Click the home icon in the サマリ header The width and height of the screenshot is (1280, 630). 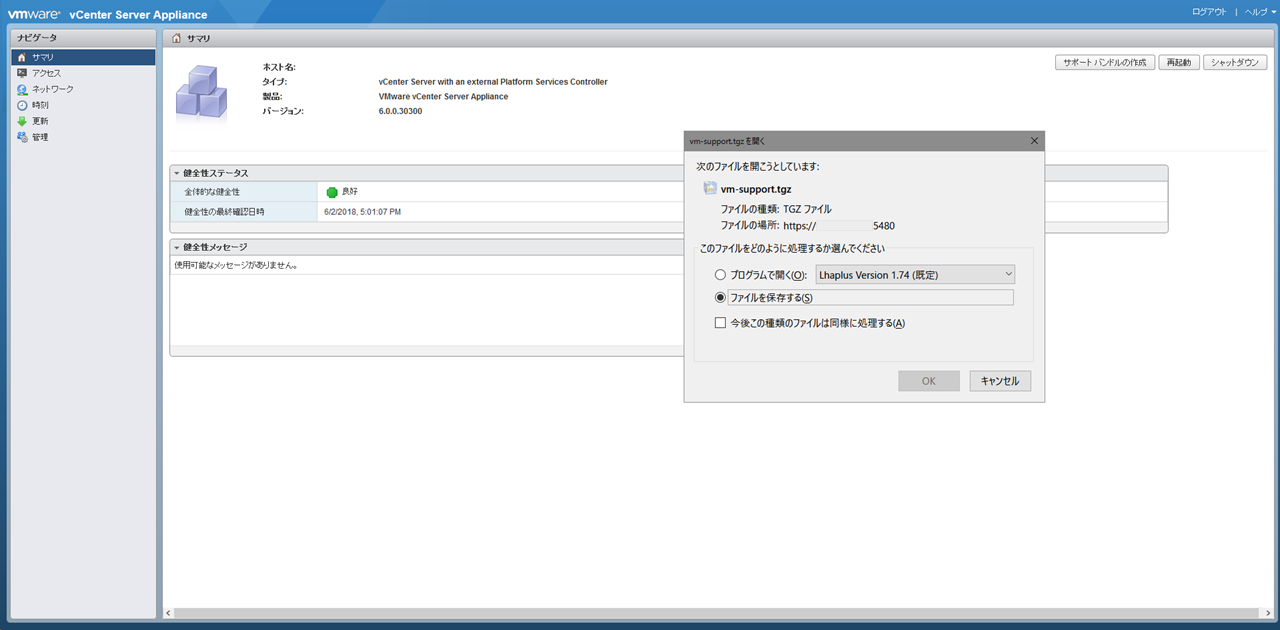pos(177,38)
